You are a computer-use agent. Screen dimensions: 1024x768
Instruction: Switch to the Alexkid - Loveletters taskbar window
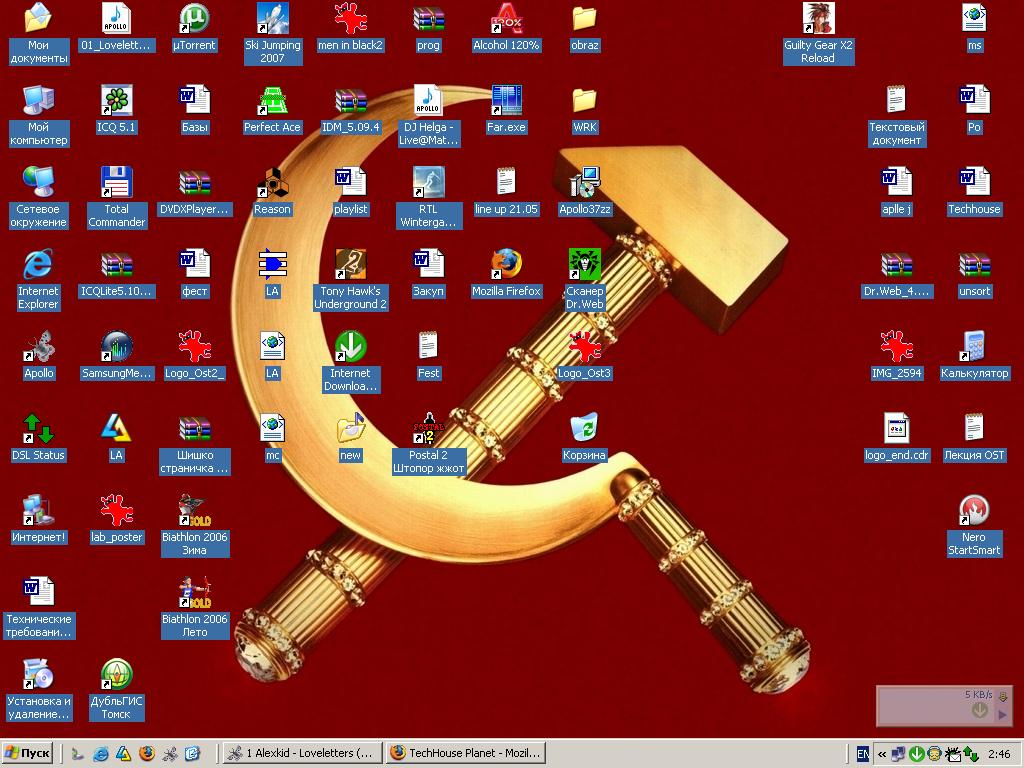(x=302, y=753)
